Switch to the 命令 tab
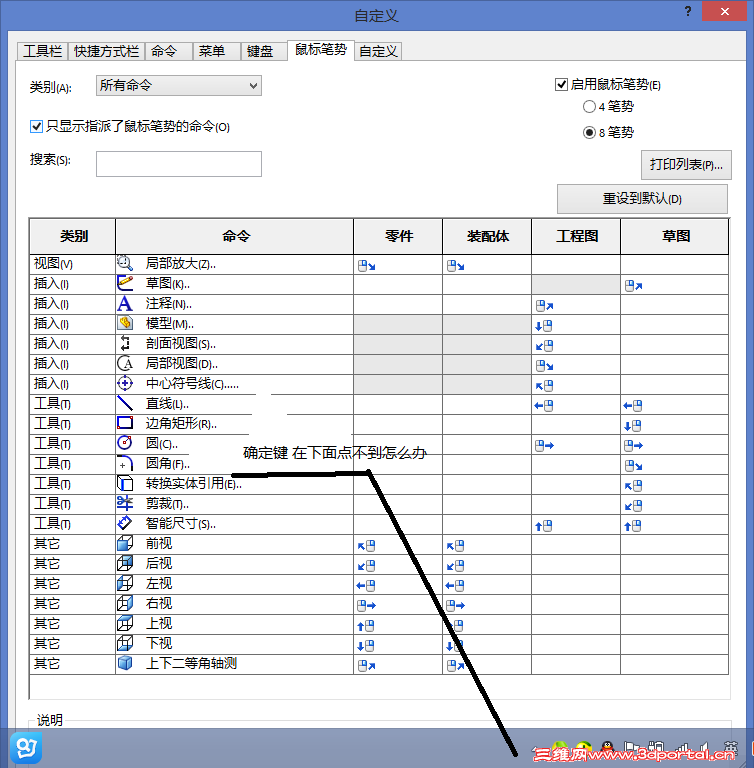The height and width of the screenshot is (768, 754). coord(169,51)
